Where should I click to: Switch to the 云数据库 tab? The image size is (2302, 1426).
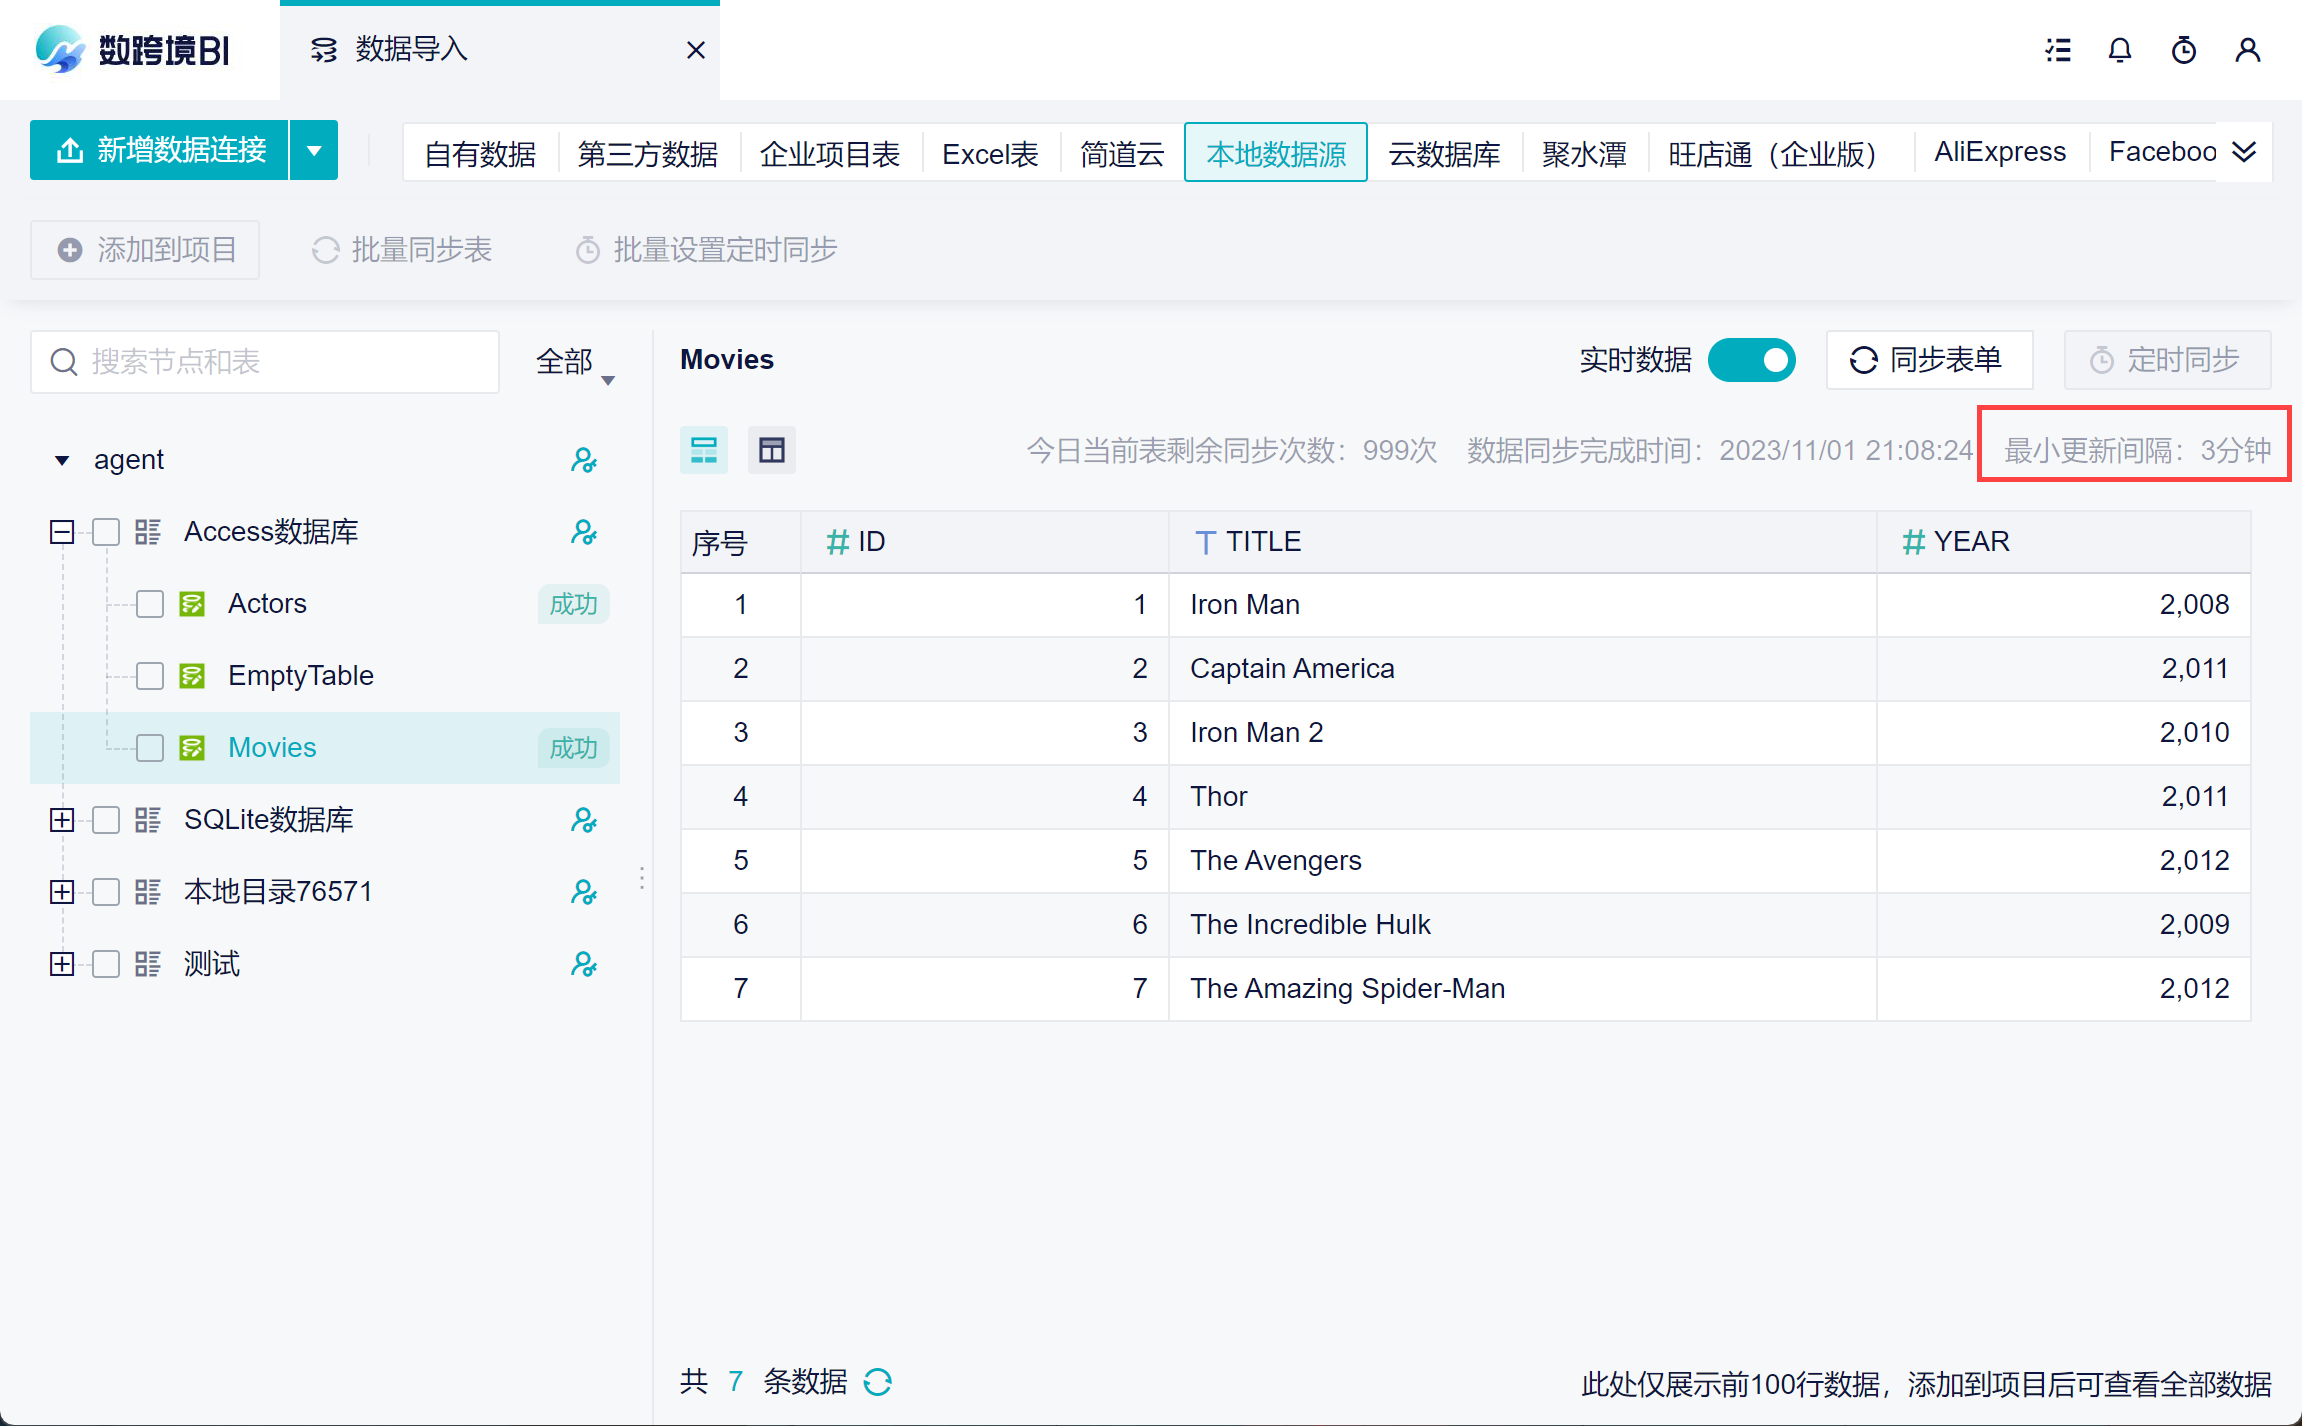pyautogui.click(x=1443, y=153)
